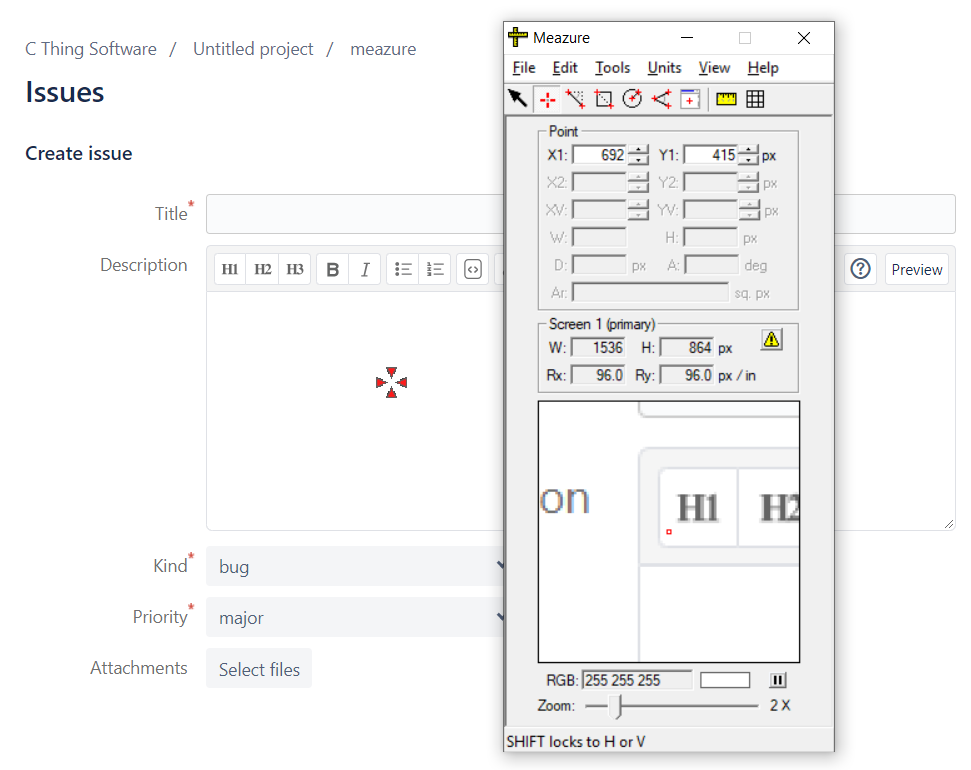The height and width of the screenshot is (770, 971).
Task: Click inside the Description text area
Action: point(355,411)
